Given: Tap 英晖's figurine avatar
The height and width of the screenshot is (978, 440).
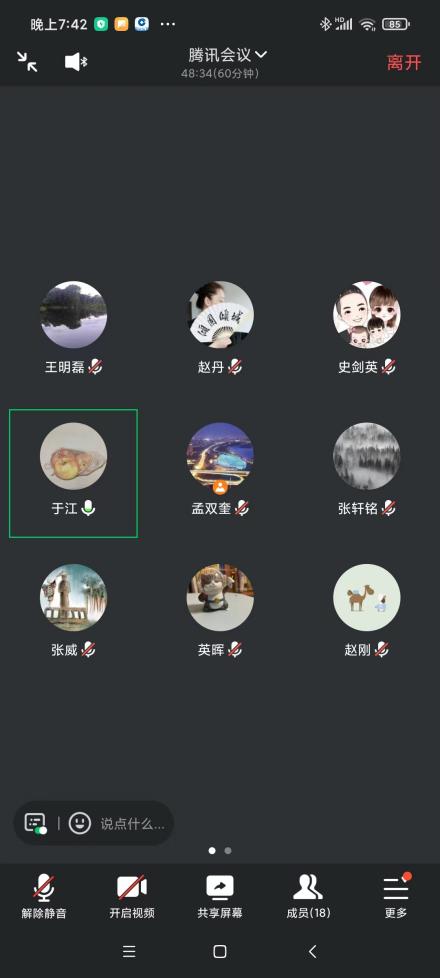Looking at the screenshot, I should click(x=220, y=598).
